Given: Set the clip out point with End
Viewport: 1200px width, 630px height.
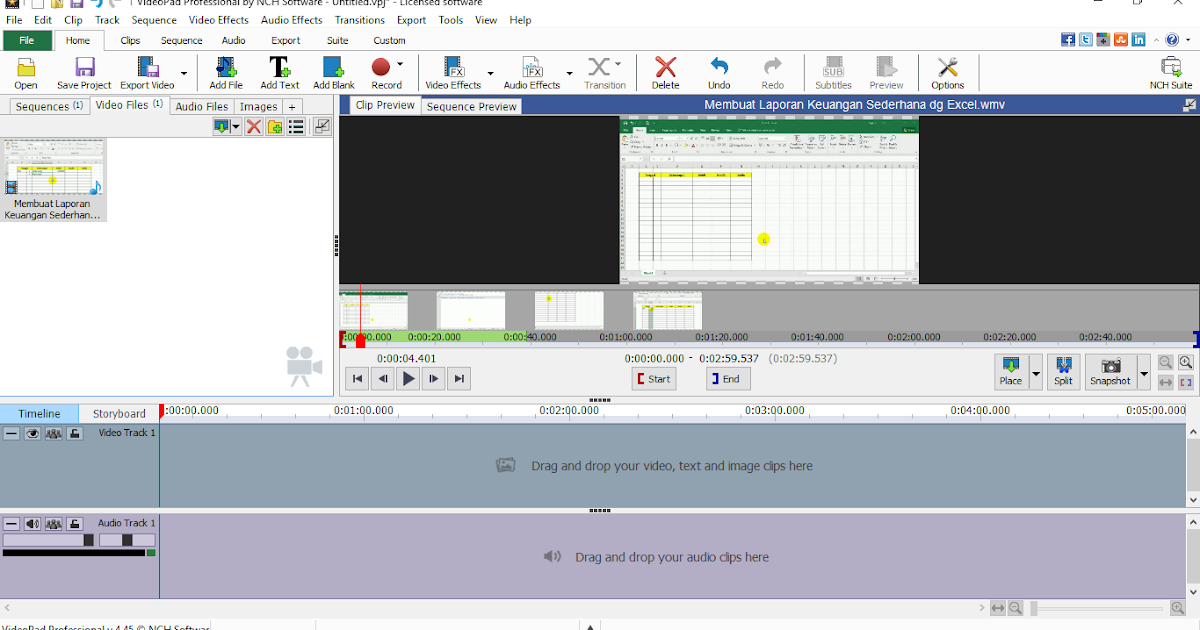Looking at the screenshot, I should click(x=728, y=379).
